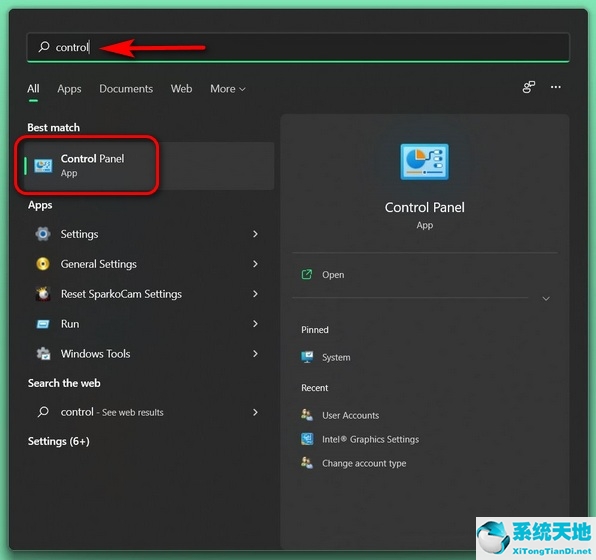Viewport: 596px width, 560px height.
Task: Expand the control web results chevron
Action: 255,412
